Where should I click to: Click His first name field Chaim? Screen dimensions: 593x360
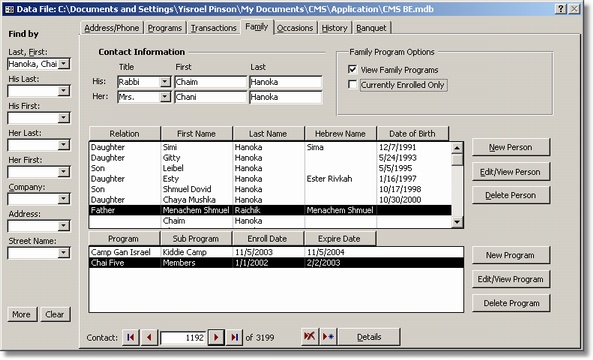(x=210, y=82)
